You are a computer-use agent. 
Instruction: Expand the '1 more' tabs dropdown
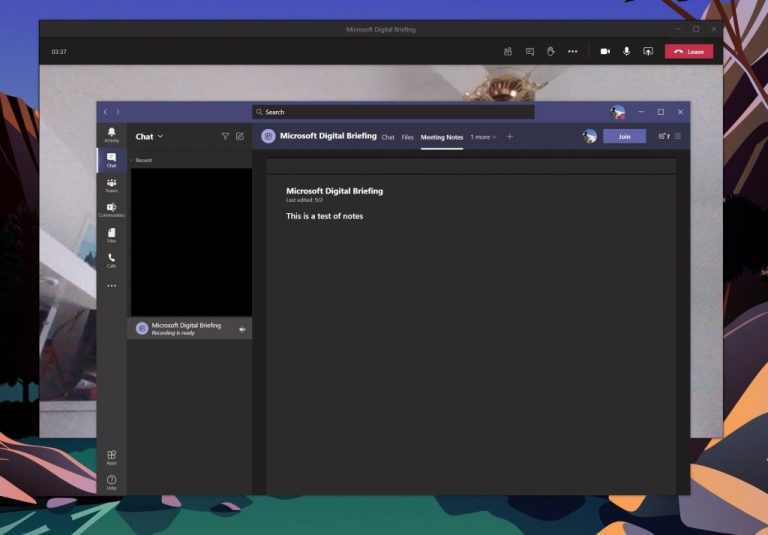(x=483, y=137)
